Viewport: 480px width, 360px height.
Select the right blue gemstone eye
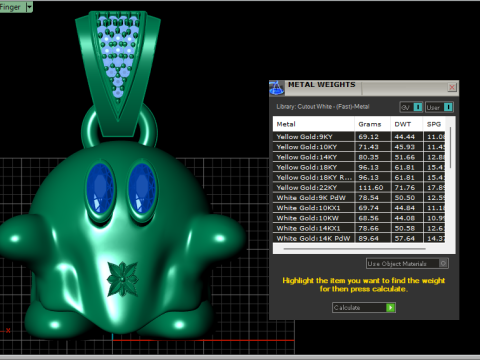point(143,189)
